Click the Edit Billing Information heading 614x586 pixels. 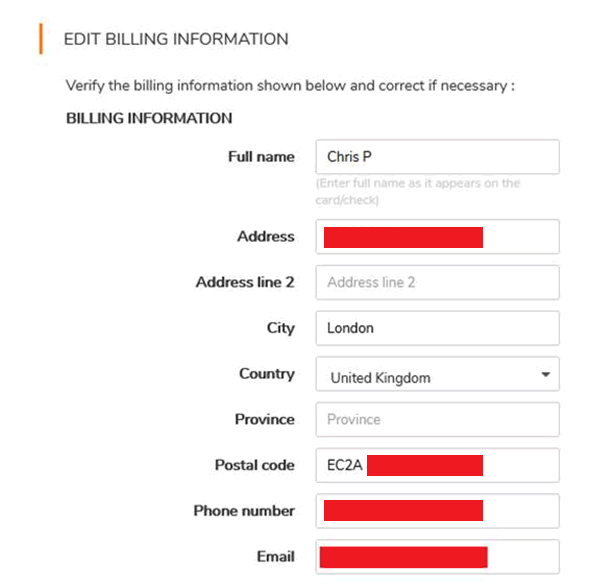pos(176,39)
